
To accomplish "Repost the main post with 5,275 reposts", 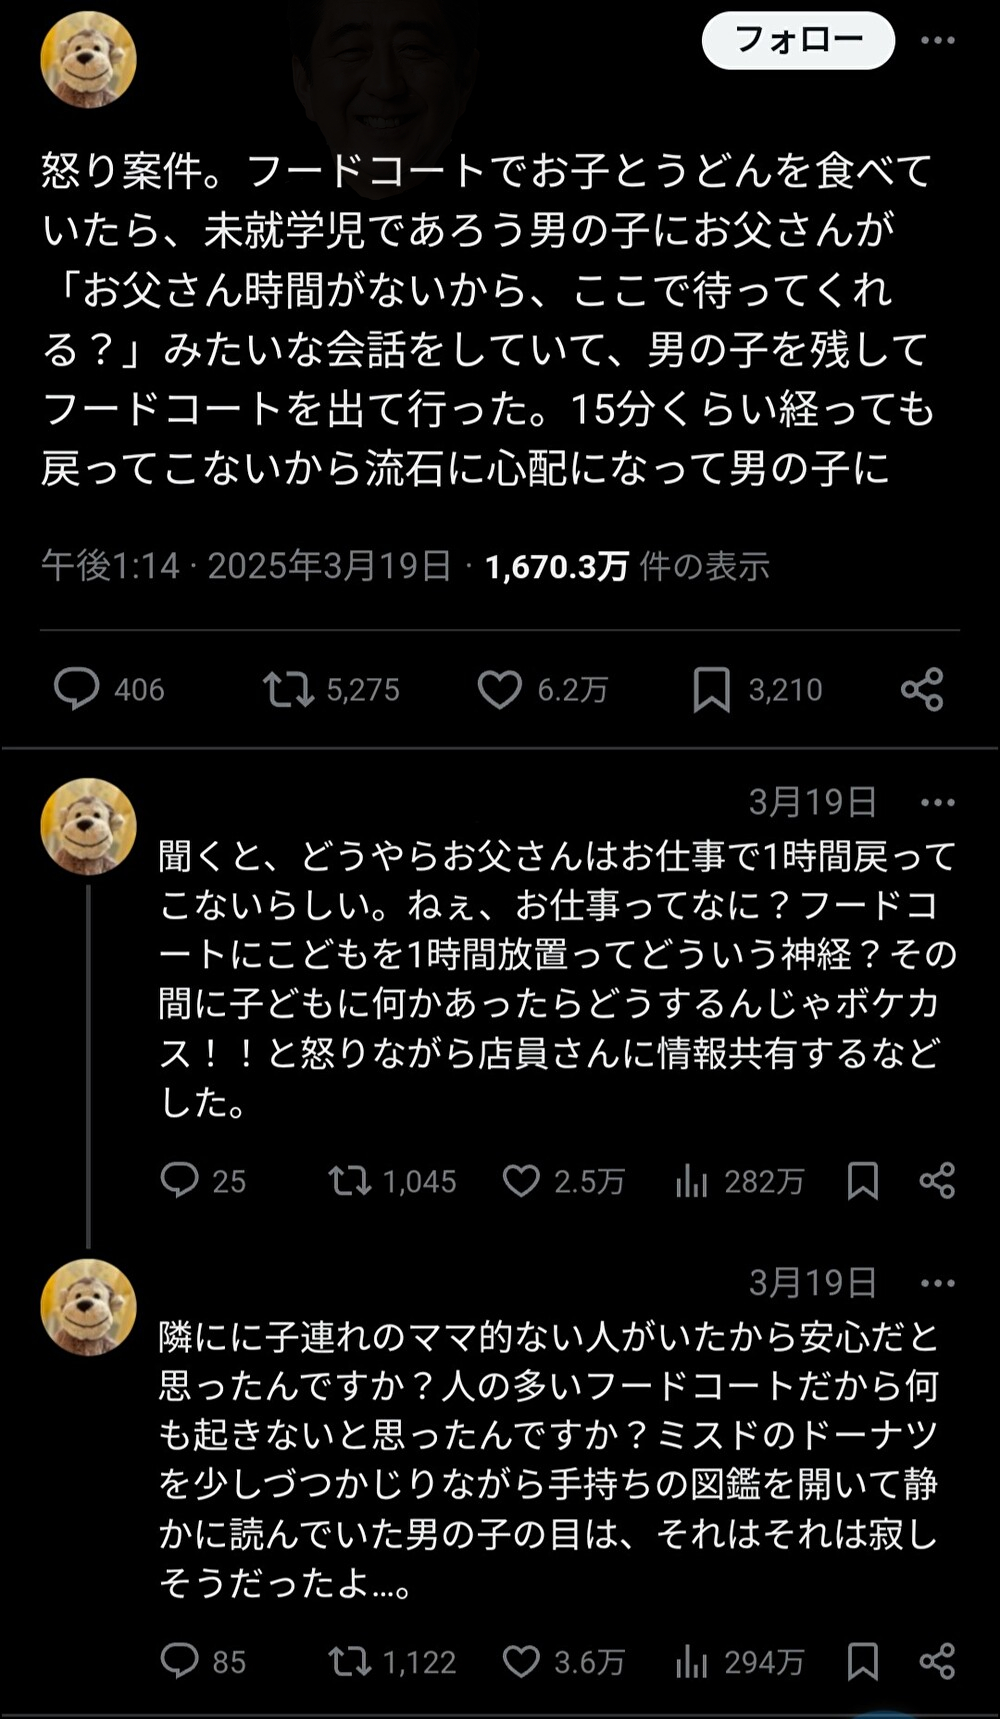I will coord(331,689).
